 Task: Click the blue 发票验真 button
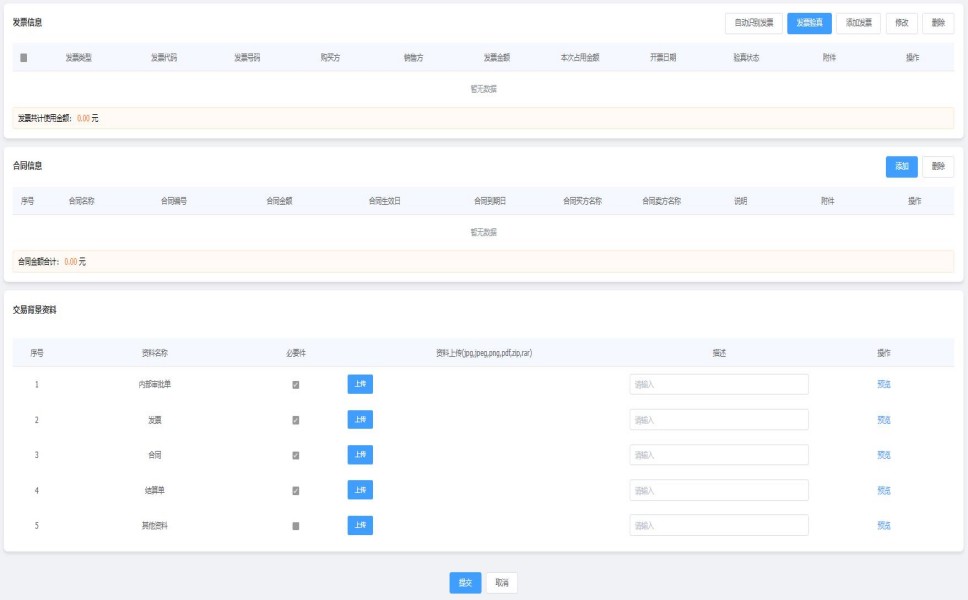tap(809, 24)
